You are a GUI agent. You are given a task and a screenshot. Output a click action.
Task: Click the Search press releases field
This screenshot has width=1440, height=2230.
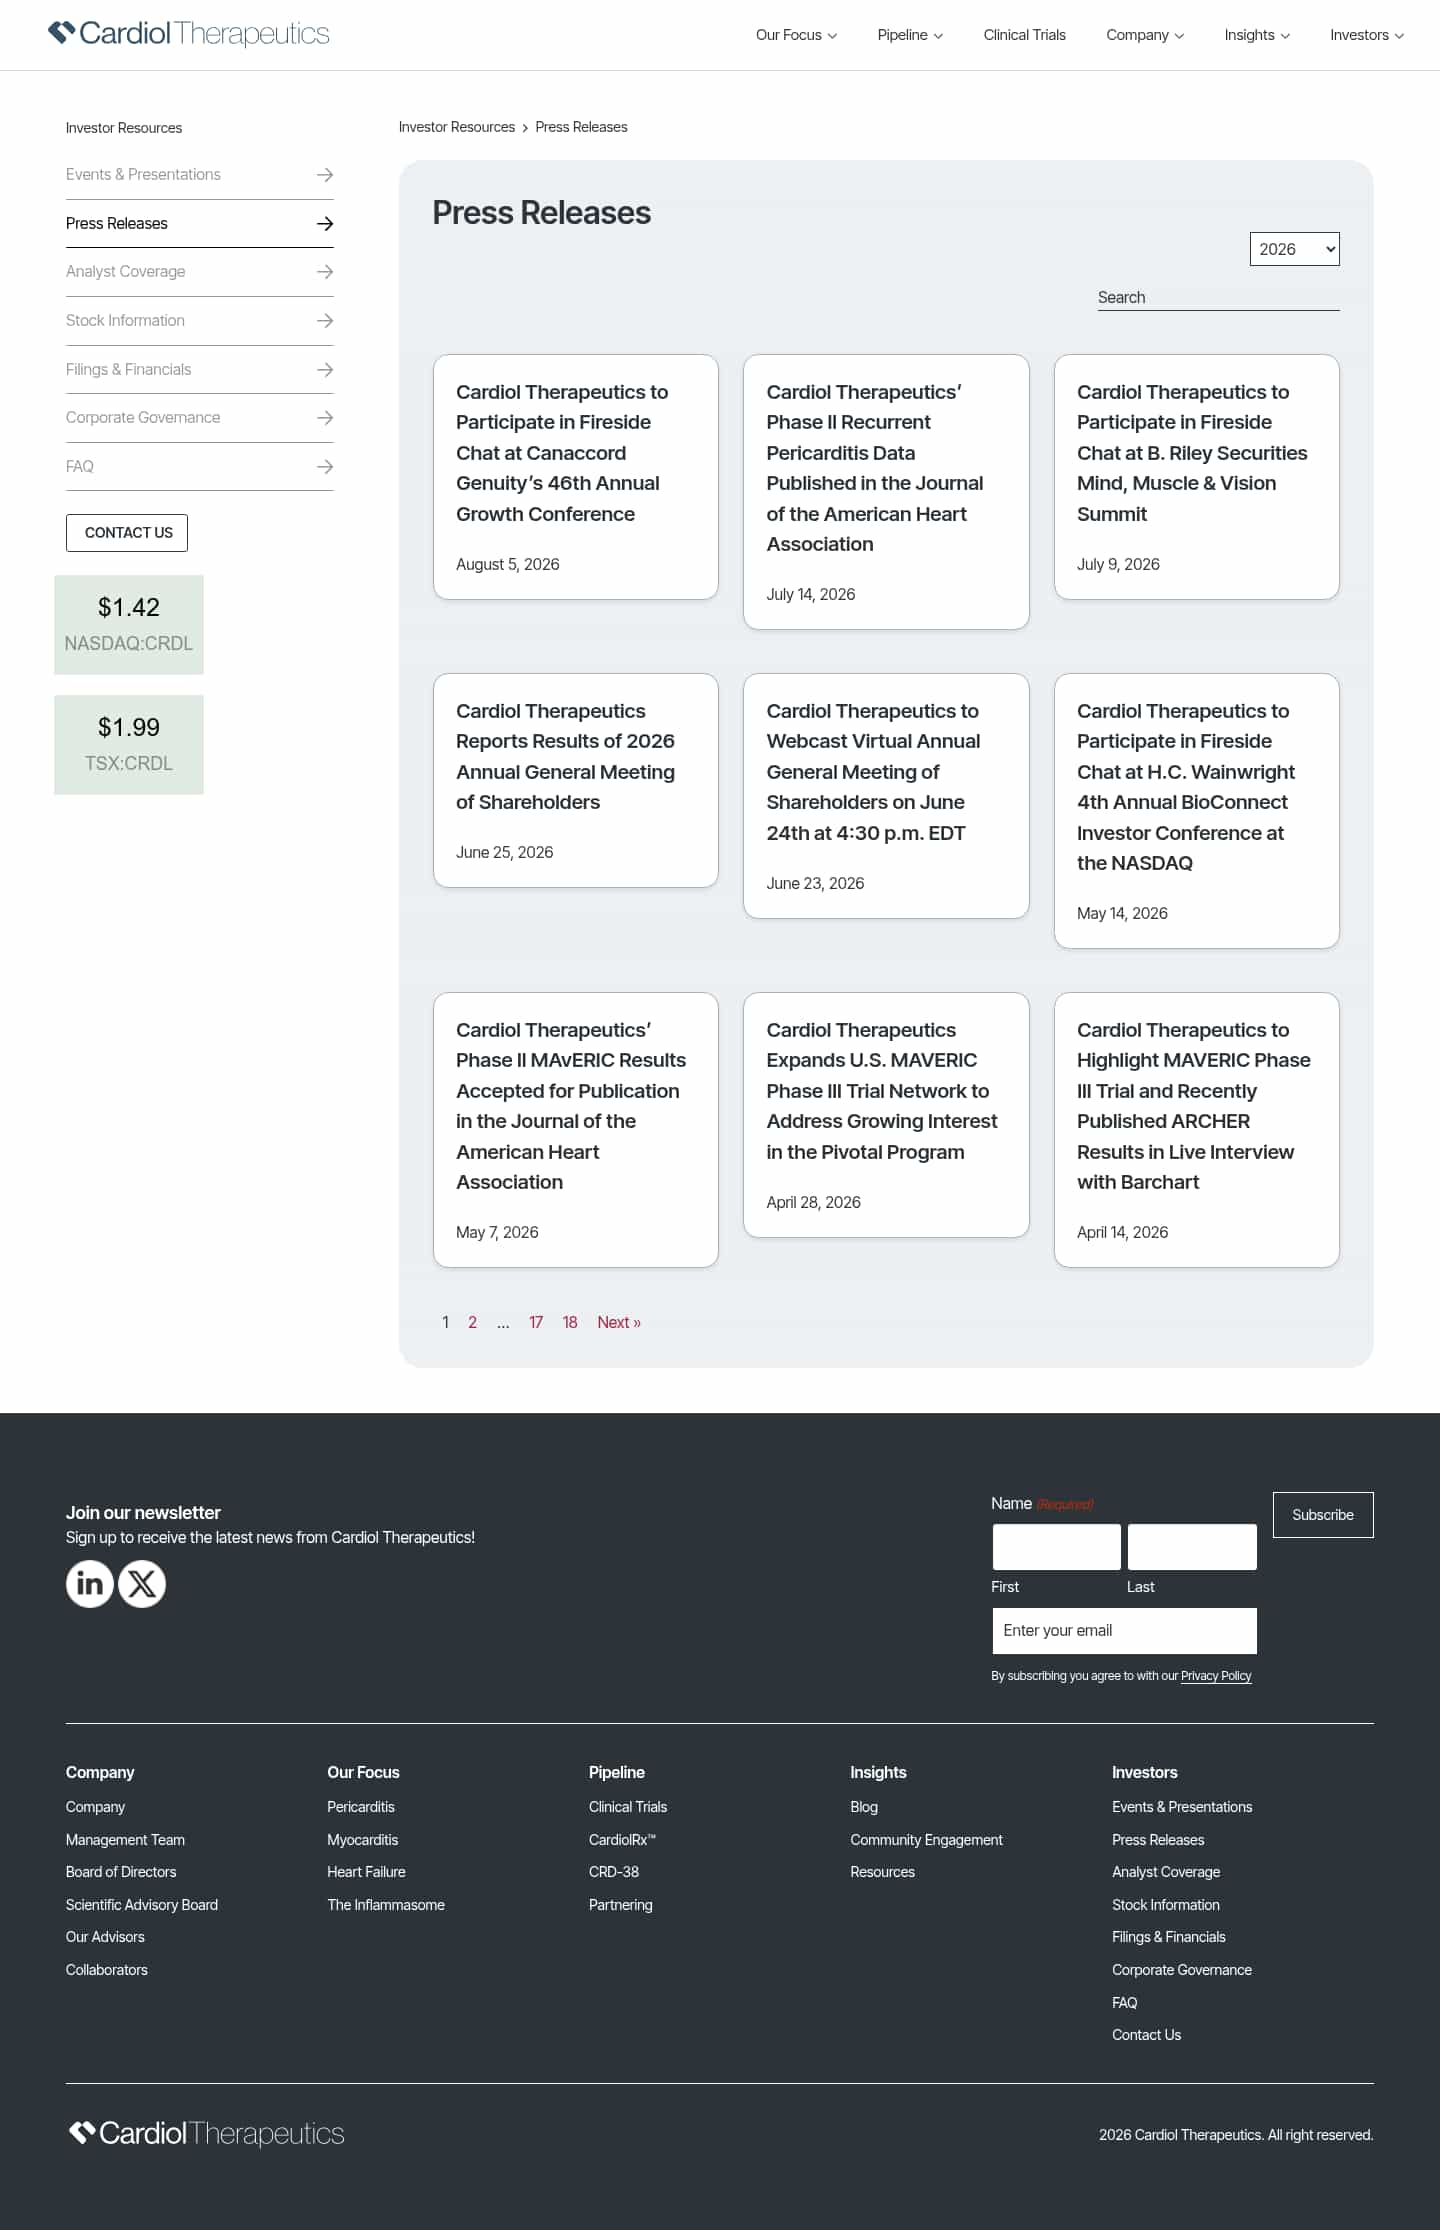(x=1218, y=297)
